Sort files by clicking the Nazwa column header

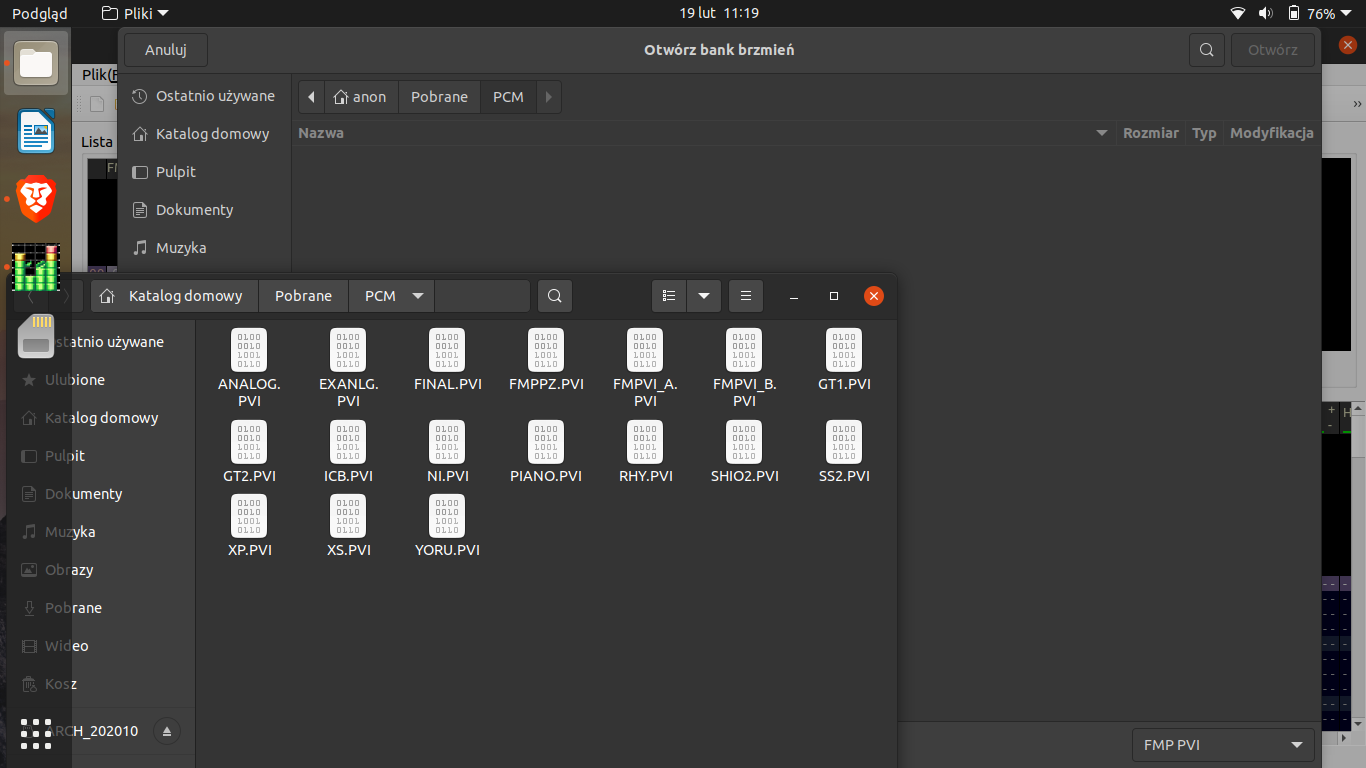(x=321, y=132)
